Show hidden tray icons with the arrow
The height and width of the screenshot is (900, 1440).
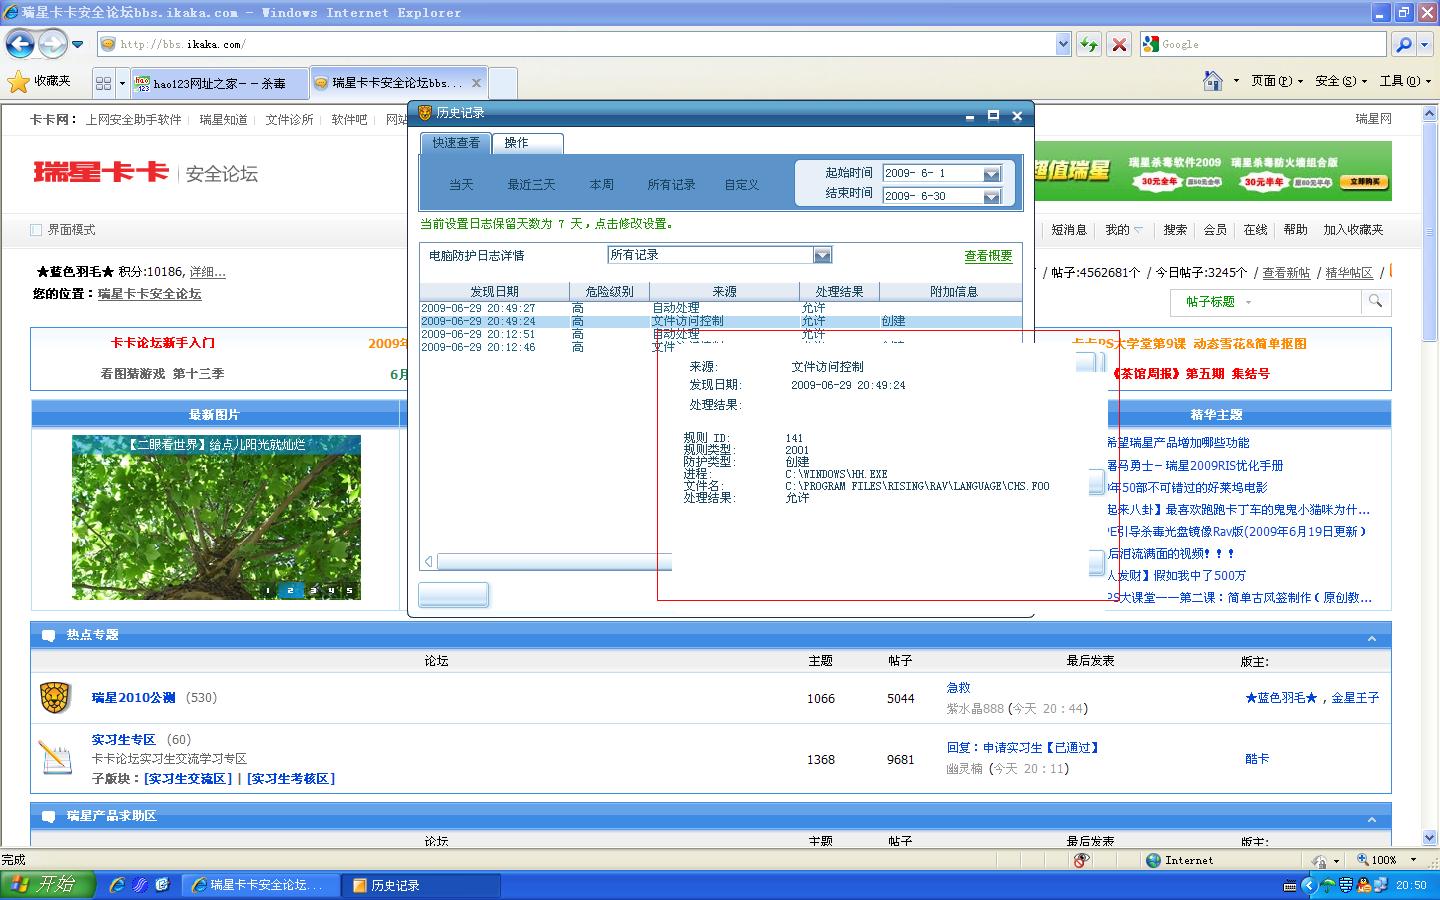tap(1308, 885)
